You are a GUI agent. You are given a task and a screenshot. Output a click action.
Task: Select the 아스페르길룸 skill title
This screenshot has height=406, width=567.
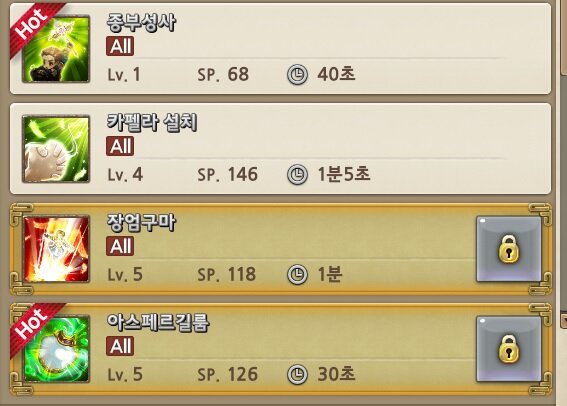(x=158, y=322)
